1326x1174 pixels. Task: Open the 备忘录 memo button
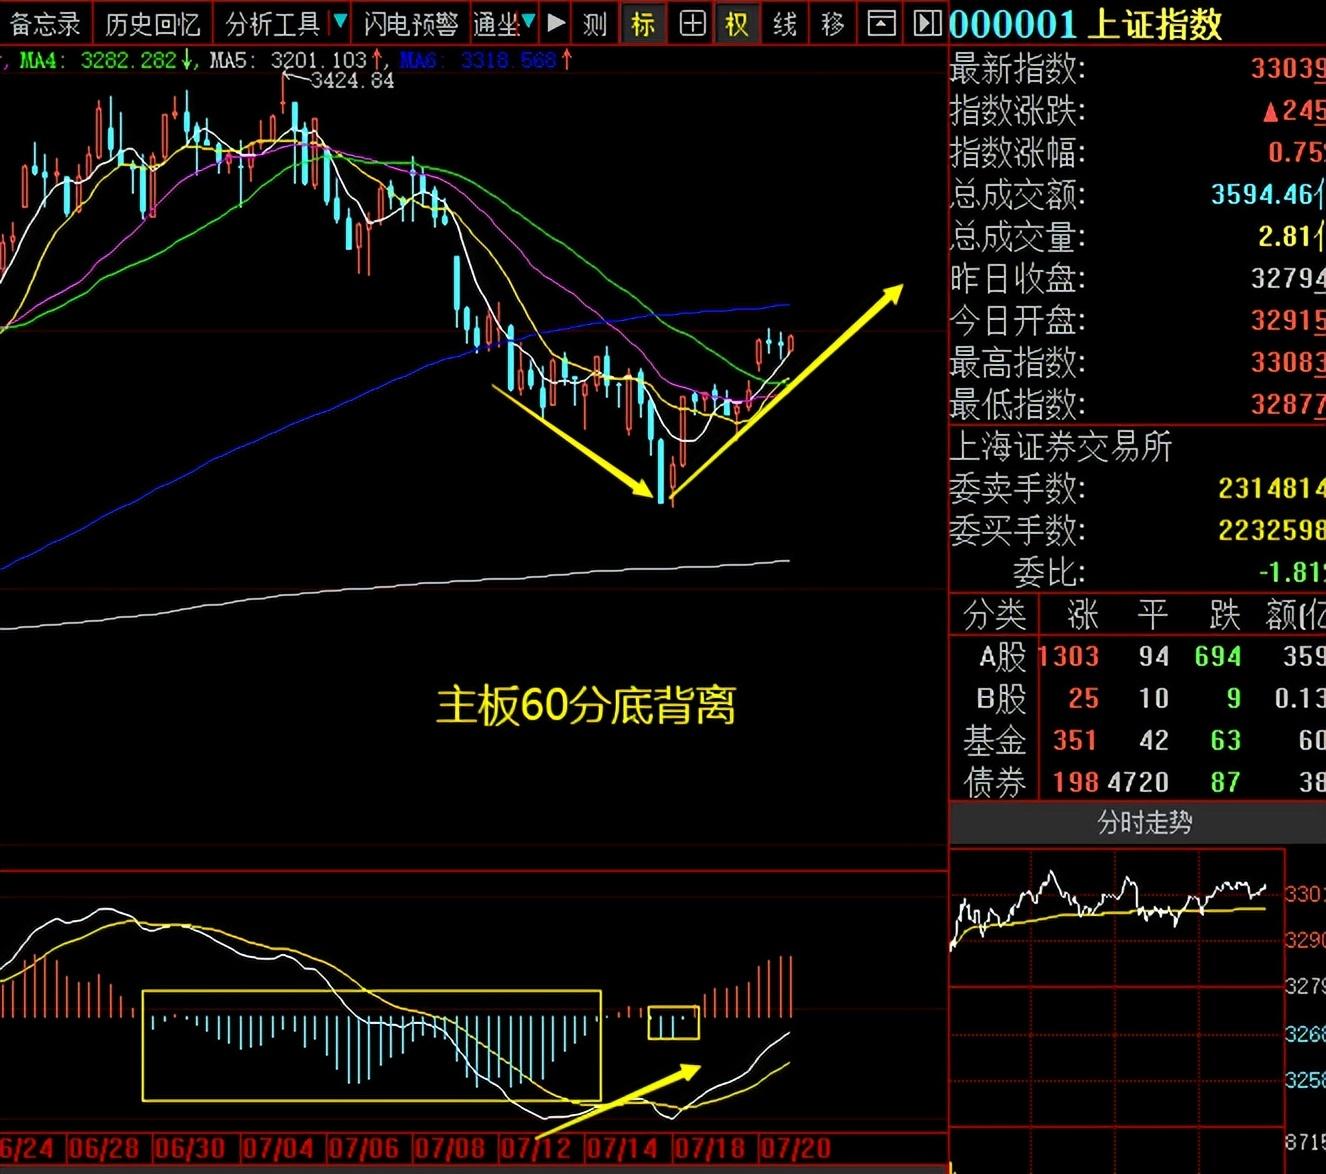(x=45, y=23)
